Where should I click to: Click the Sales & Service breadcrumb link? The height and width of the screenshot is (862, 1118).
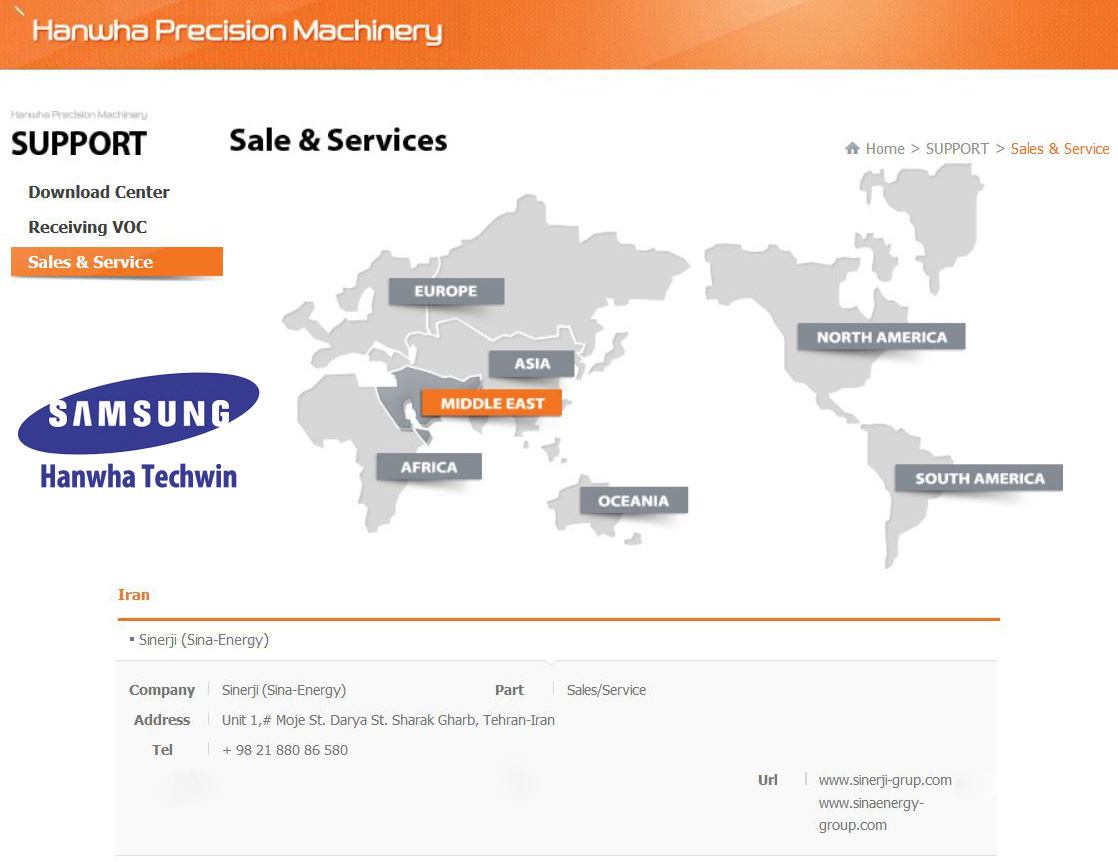1060,148
